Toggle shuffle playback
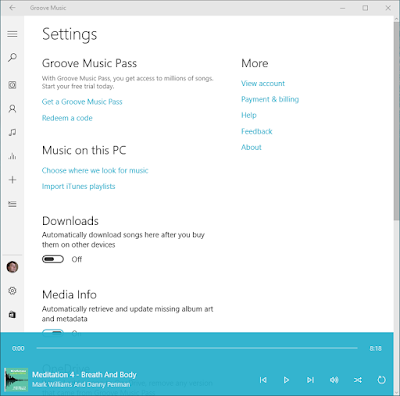400x396 pixels. point(358,380)
